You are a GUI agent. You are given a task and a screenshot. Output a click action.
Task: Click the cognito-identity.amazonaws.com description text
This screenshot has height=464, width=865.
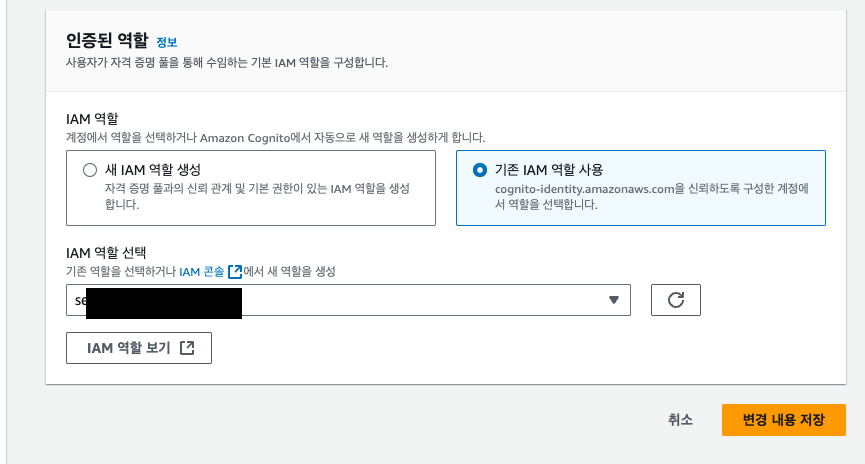pos(652,196)
